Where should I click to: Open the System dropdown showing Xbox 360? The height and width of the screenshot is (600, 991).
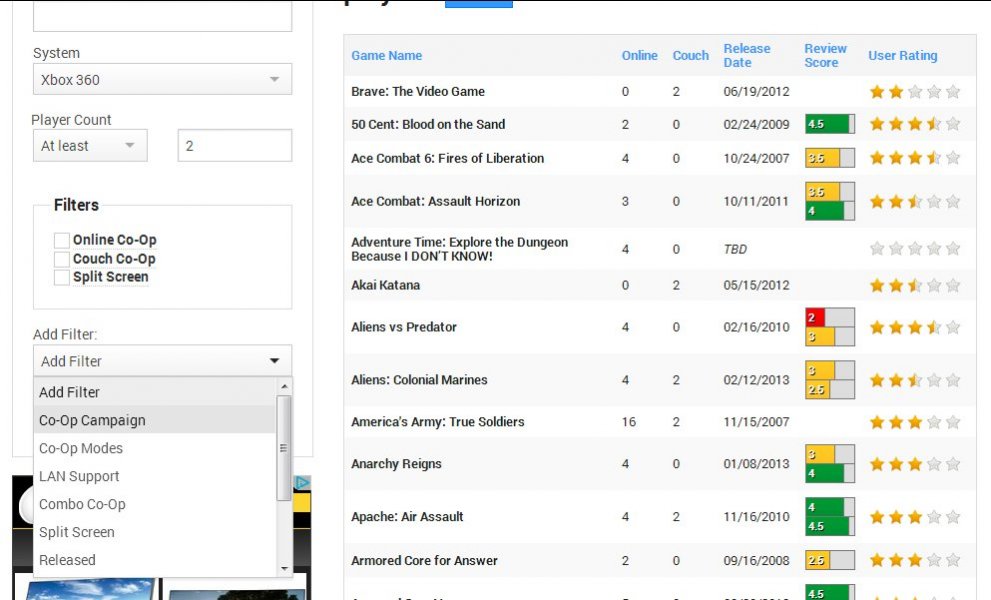[162, 80]
